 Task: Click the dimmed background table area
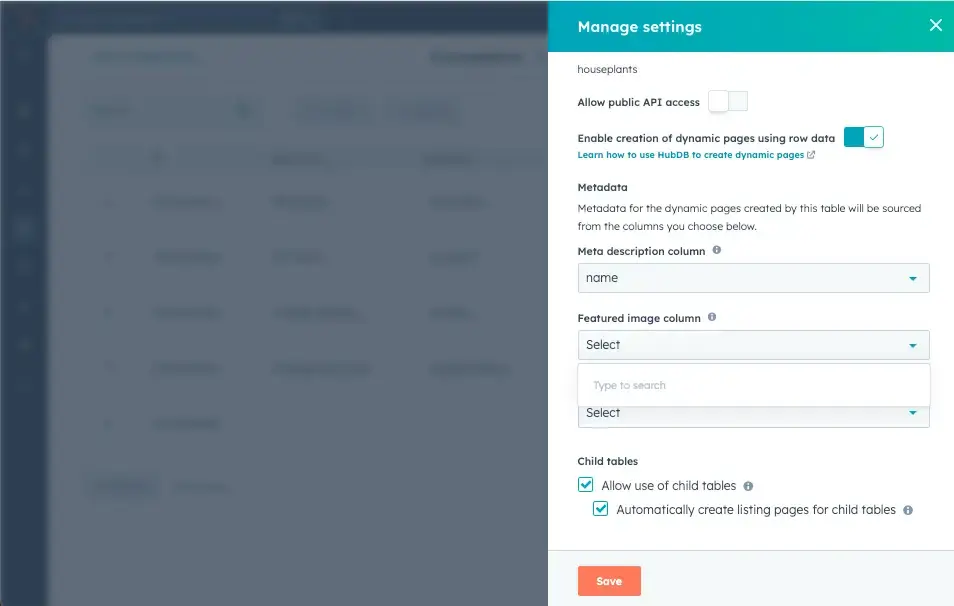[x=300, y=300]
